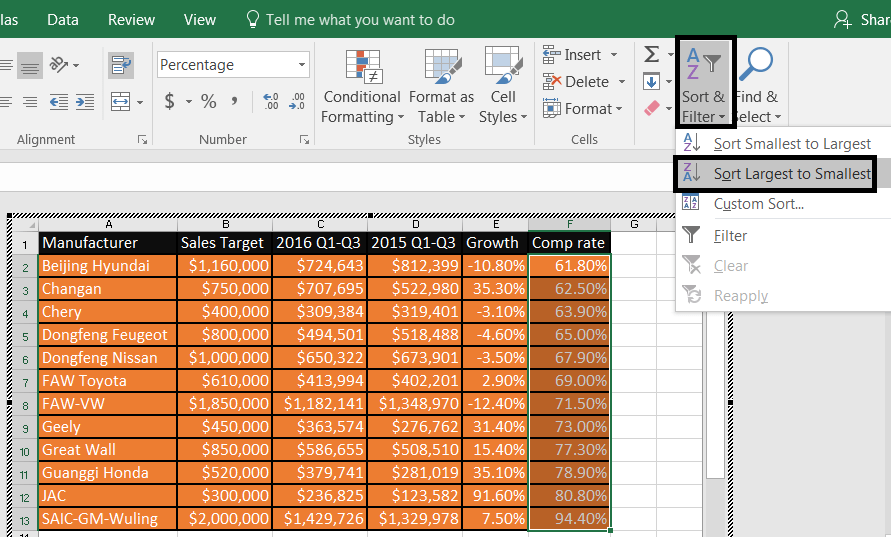The width and height of the screenshot is (891, 537).
Task: Select column C header
Action: tap(320, 224)
